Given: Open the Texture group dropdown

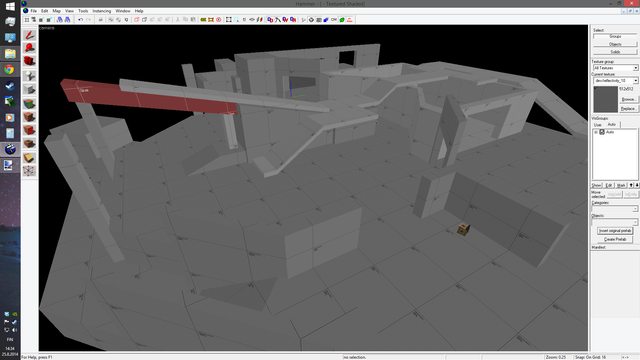Looking at the screenshot, I should (615, 68).
